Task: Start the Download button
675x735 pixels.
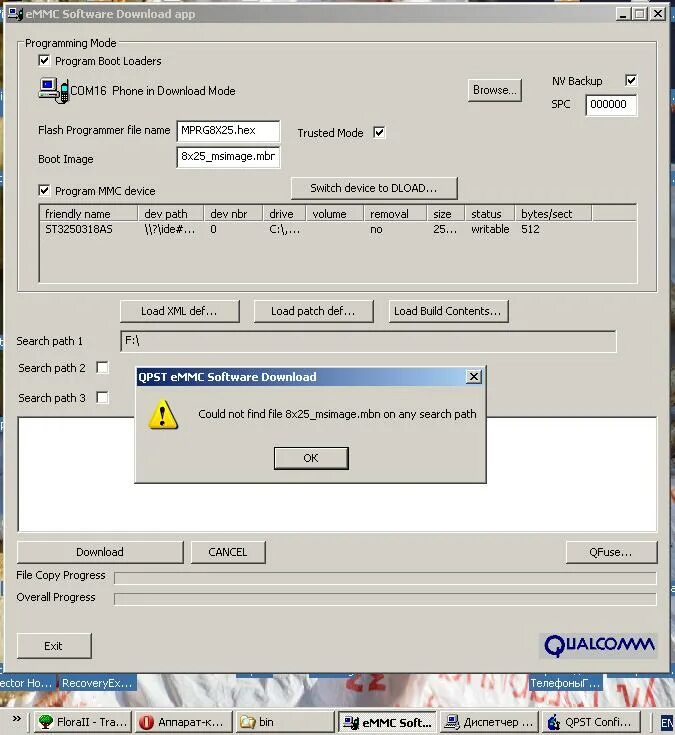Action: pyautogui.click(x=100, y=552)
